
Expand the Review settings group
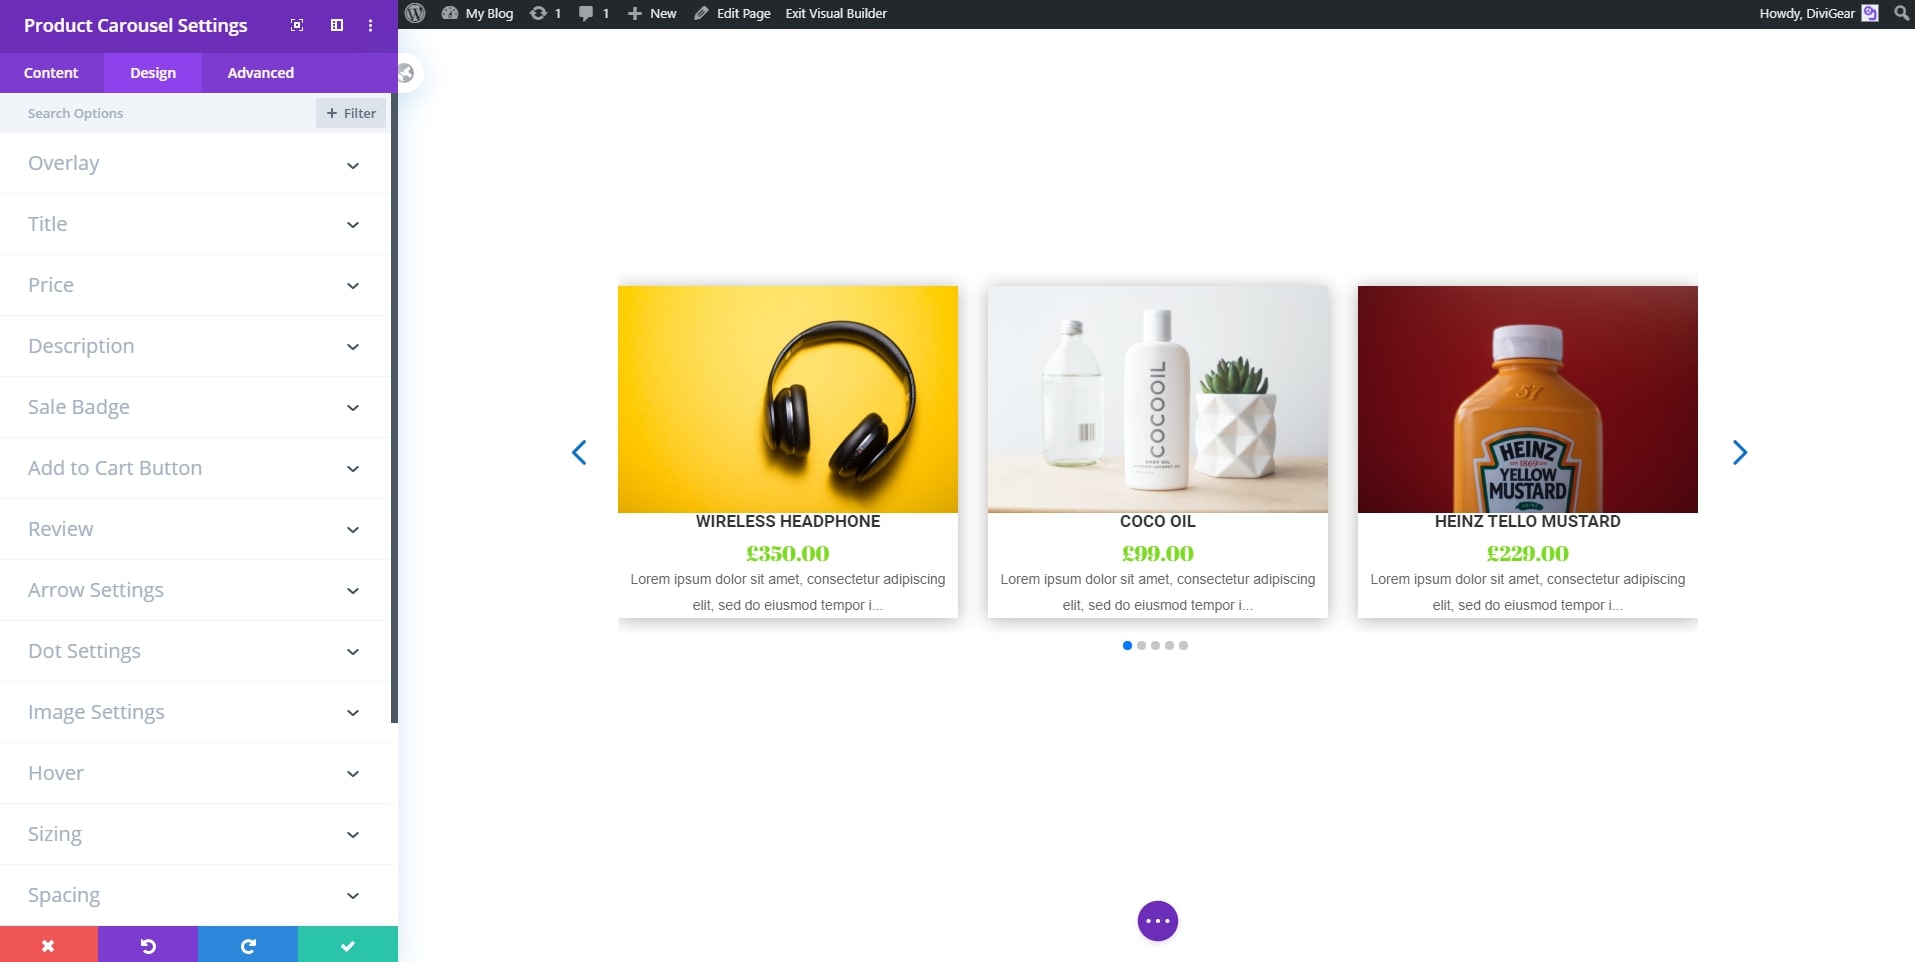195,529
